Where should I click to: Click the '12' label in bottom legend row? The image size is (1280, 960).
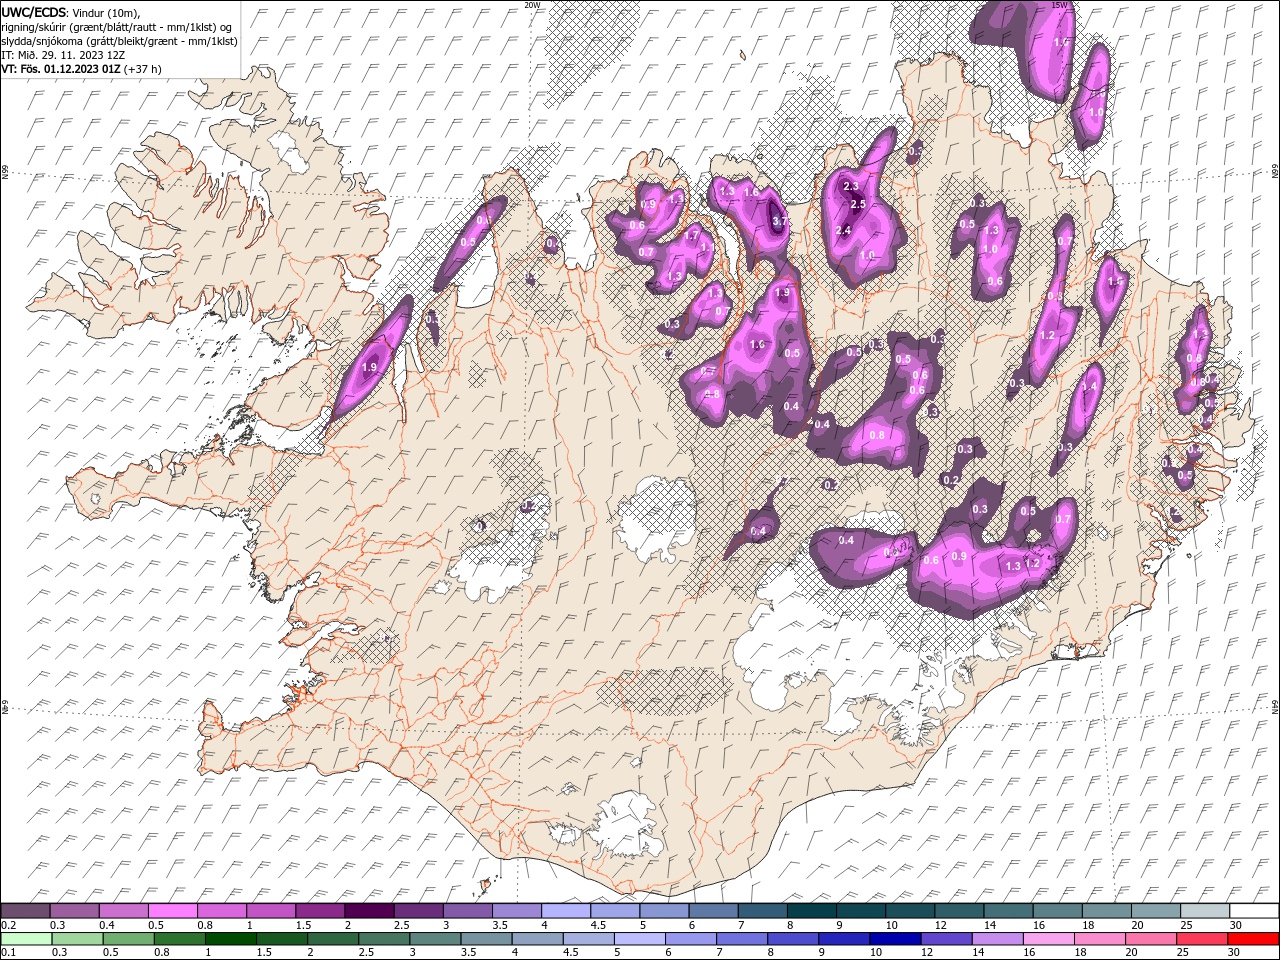928,954
